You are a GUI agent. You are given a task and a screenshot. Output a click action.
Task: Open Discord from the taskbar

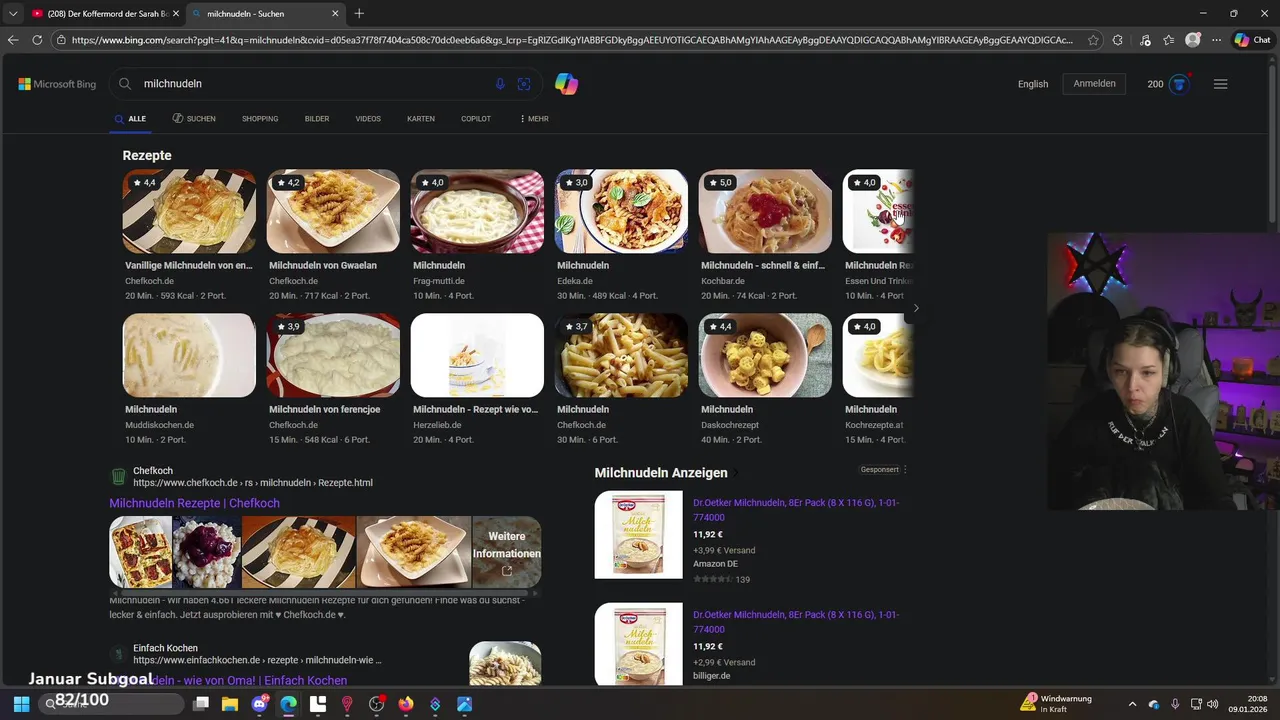260,704
